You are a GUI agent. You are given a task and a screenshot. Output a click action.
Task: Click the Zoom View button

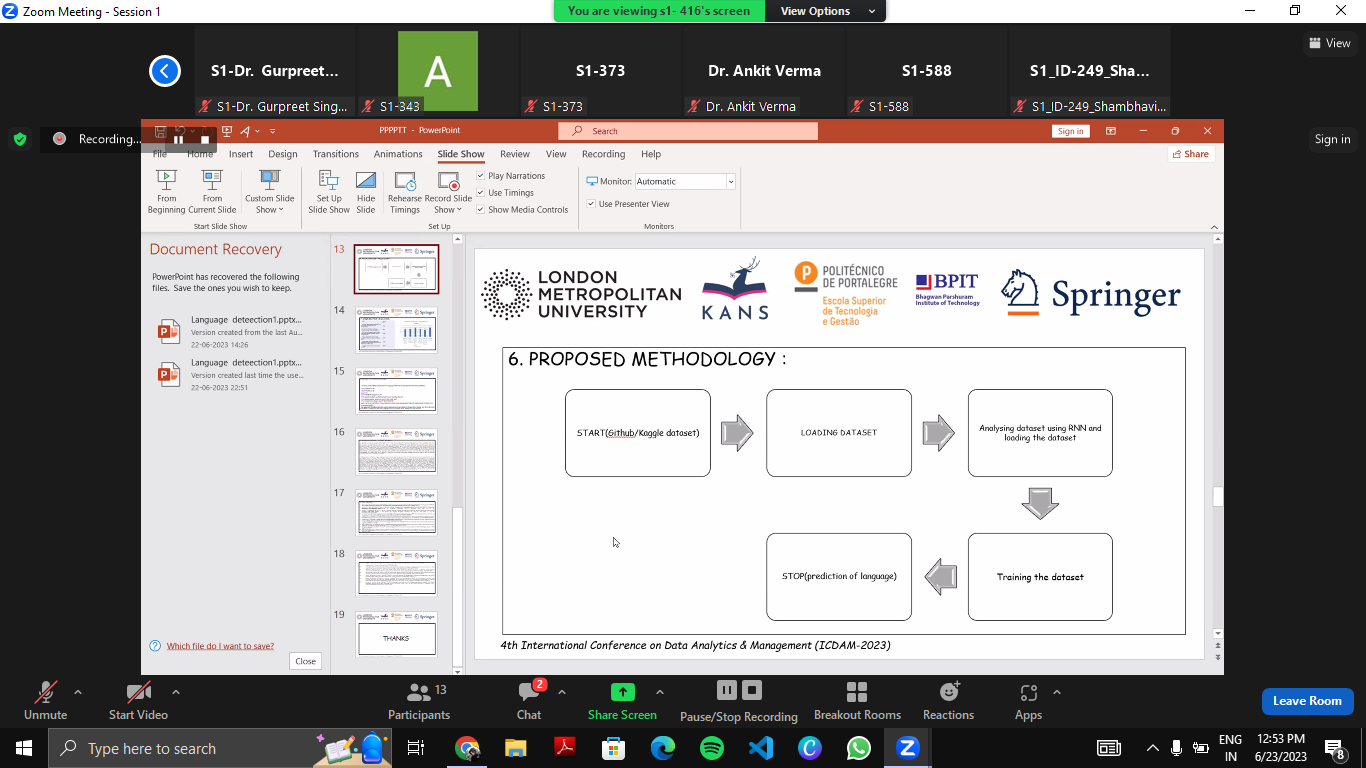[x=1330, y=43]
